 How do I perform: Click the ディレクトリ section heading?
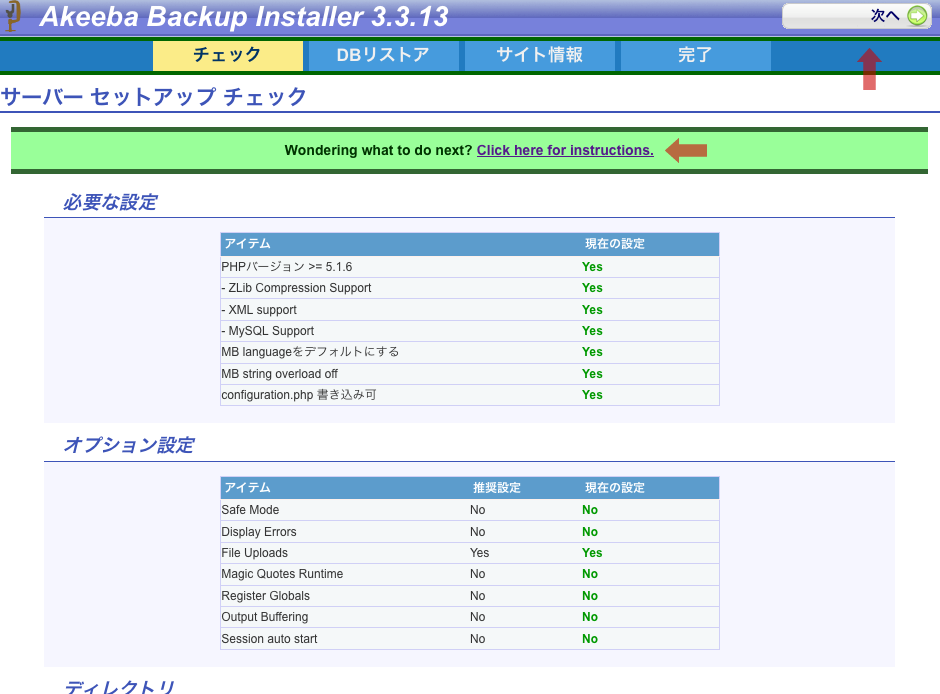pos(119,686)
